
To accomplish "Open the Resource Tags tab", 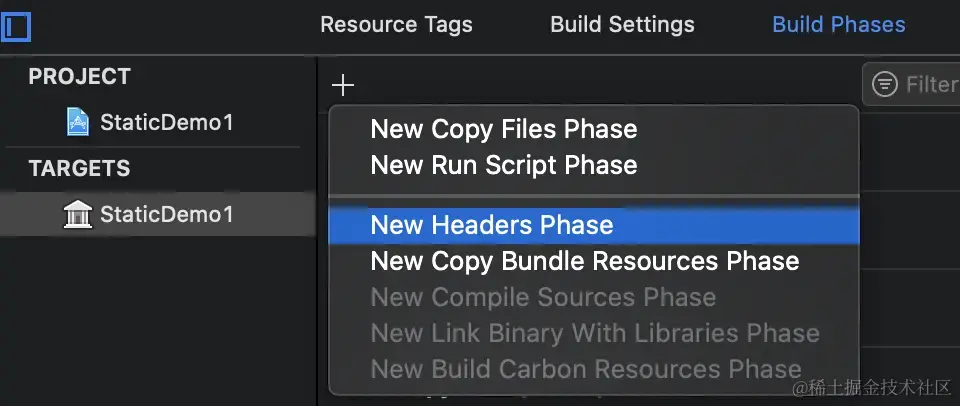I will pyautogui.click(x=396, y=24).
